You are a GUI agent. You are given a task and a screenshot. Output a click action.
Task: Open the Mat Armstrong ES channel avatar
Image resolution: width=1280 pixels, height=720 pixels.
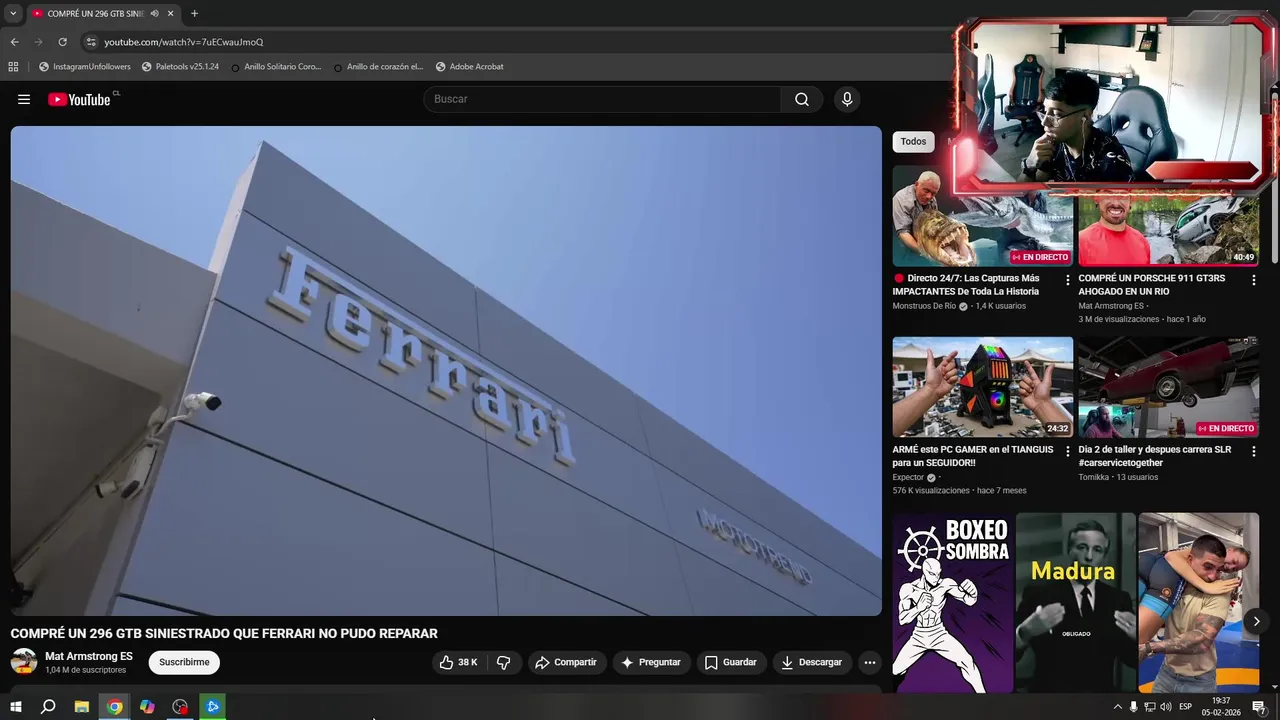(x=24, y=661)
